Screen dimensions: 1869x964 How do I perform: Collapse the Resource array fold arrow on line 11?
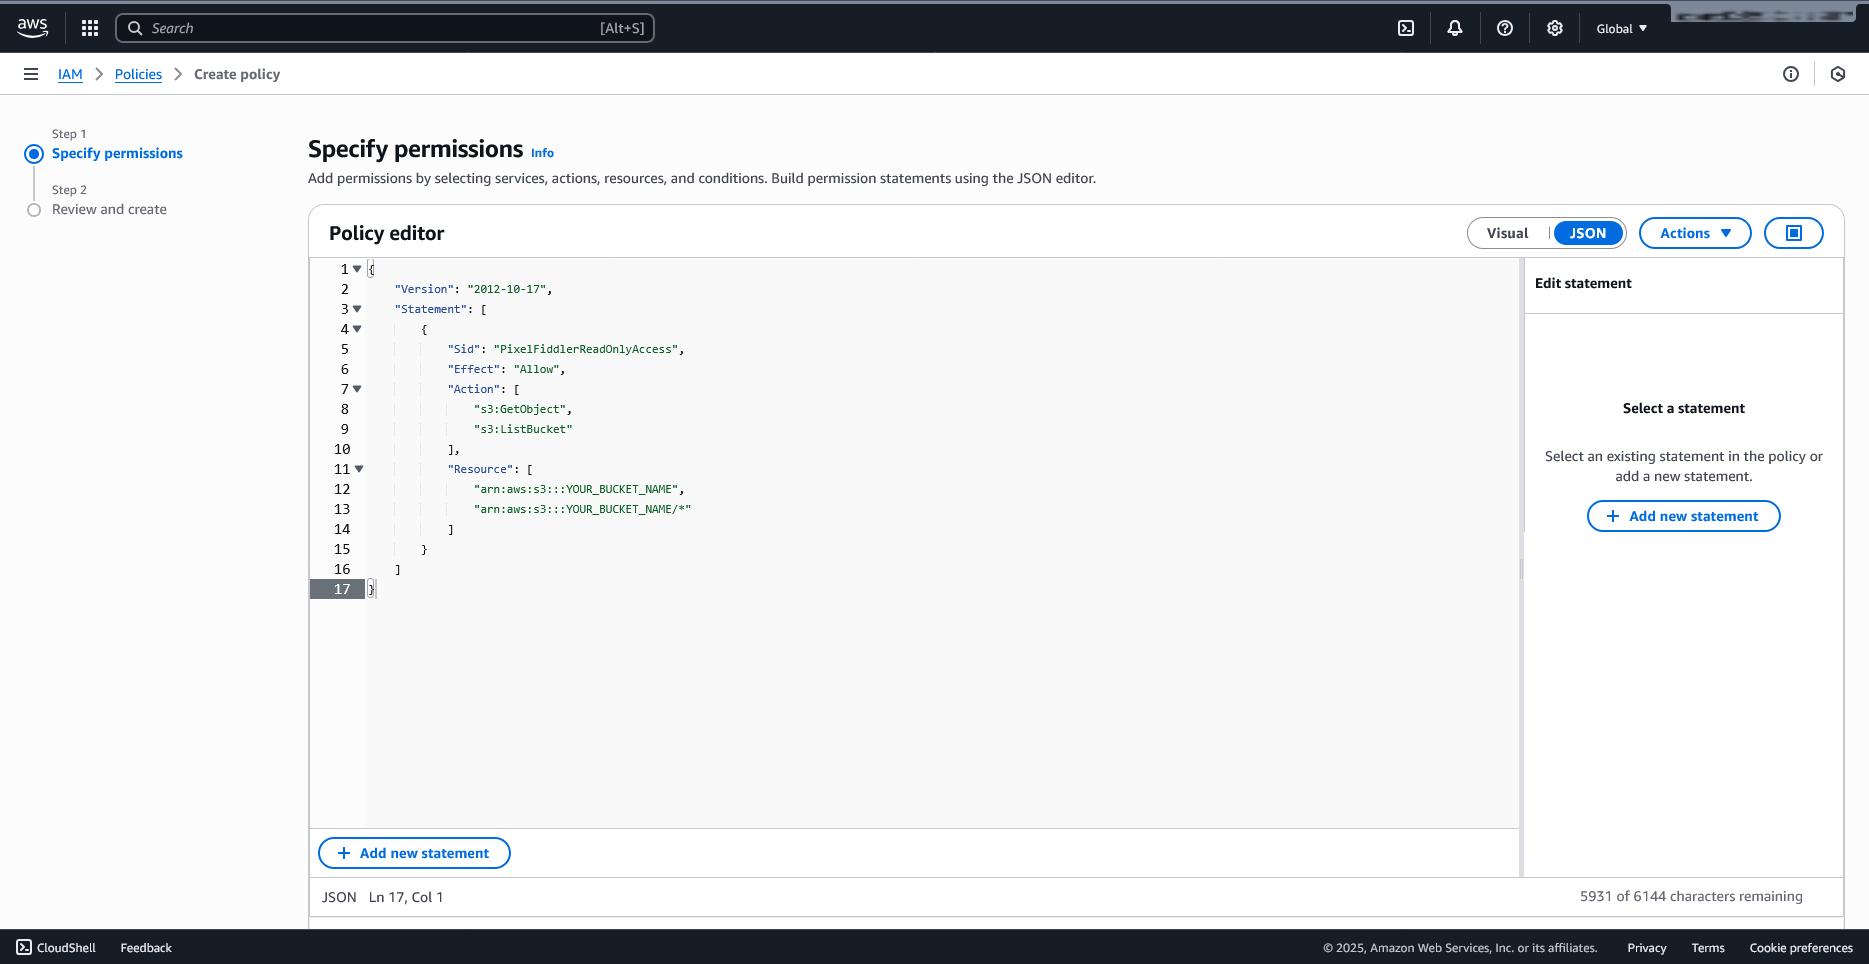pyautogui.click(x=359, y=469)
